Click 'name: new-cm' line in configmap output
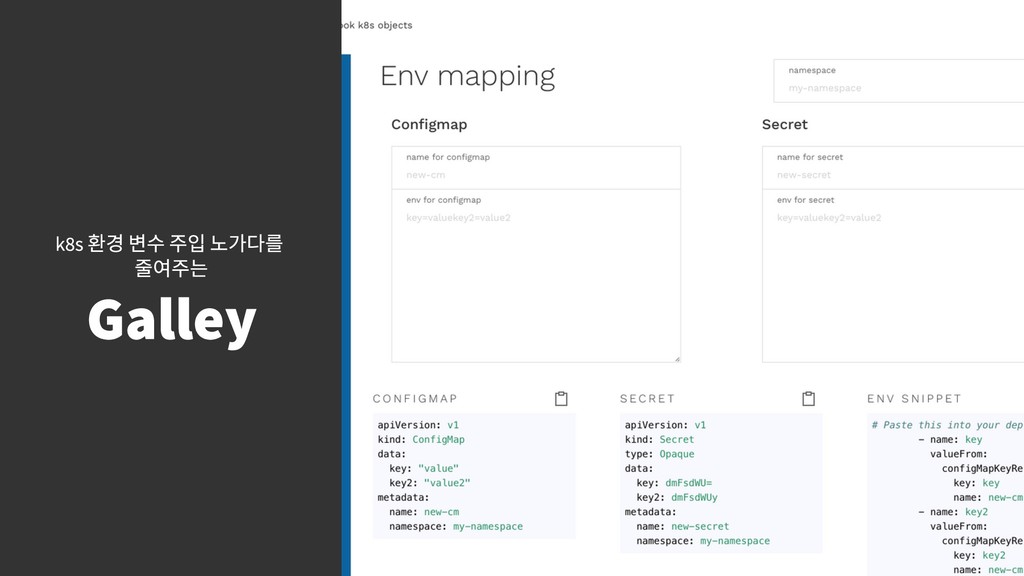The height and width of the screenshot is (576, 1024). 424,511
